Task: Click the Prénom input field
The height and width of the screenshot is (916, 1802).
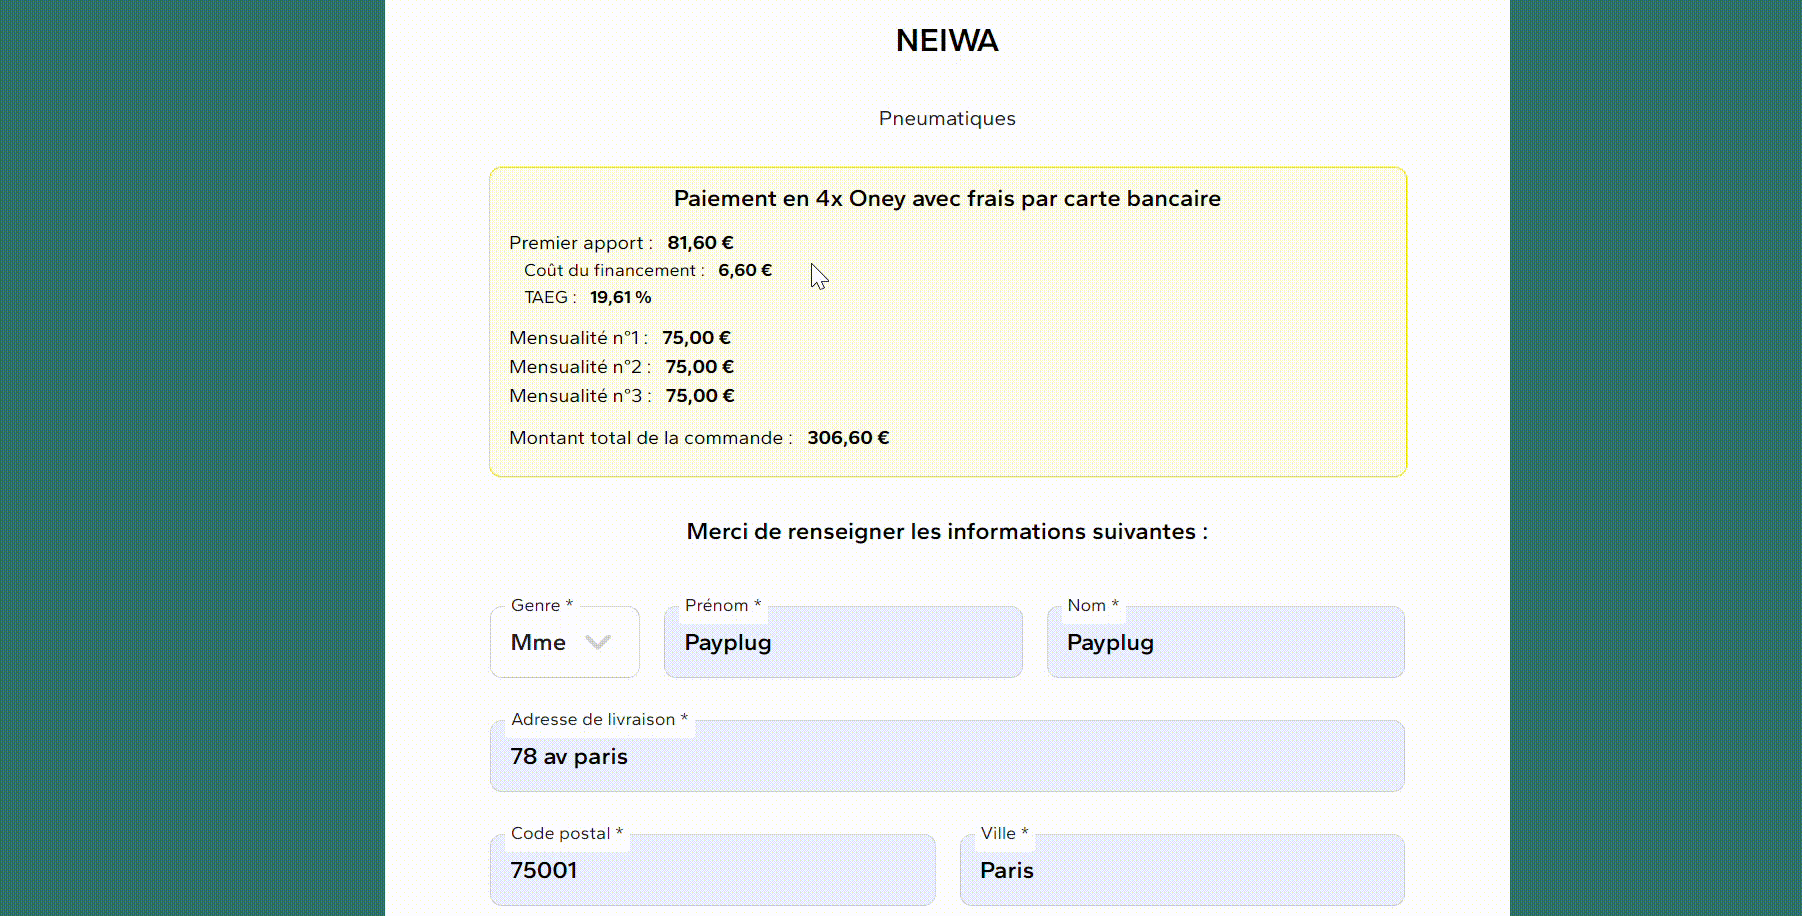Action: [843, 642]
